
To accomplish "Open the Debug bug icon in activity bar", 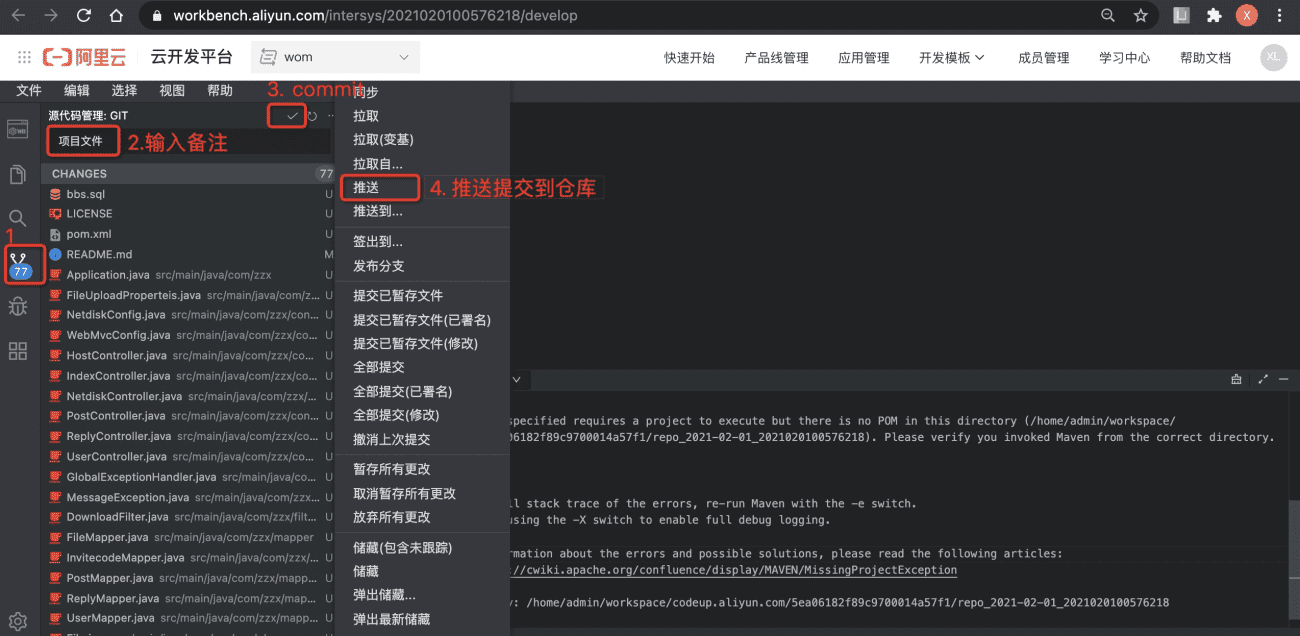I will [x=17, y=307].
